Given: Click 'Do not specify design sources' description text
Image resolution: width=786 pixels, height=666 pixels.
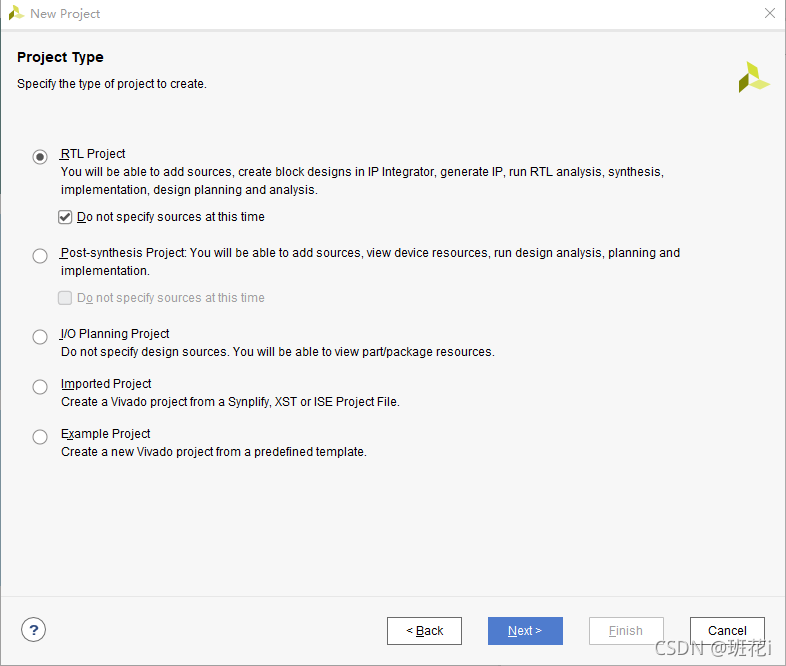Looking at the screenshot, I should (278, 352).
